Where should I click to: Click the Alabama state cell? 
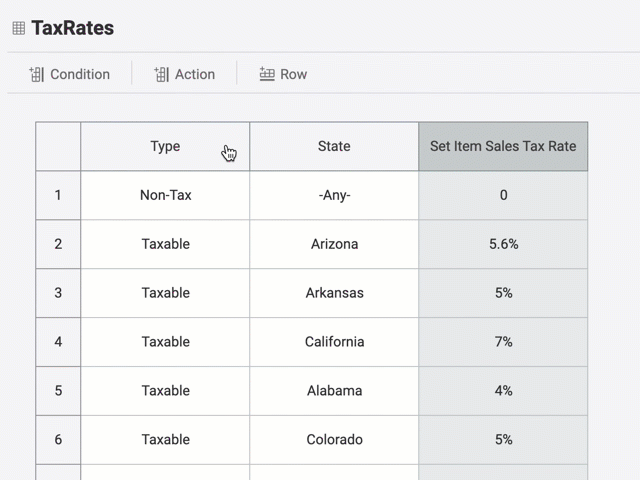334,391
